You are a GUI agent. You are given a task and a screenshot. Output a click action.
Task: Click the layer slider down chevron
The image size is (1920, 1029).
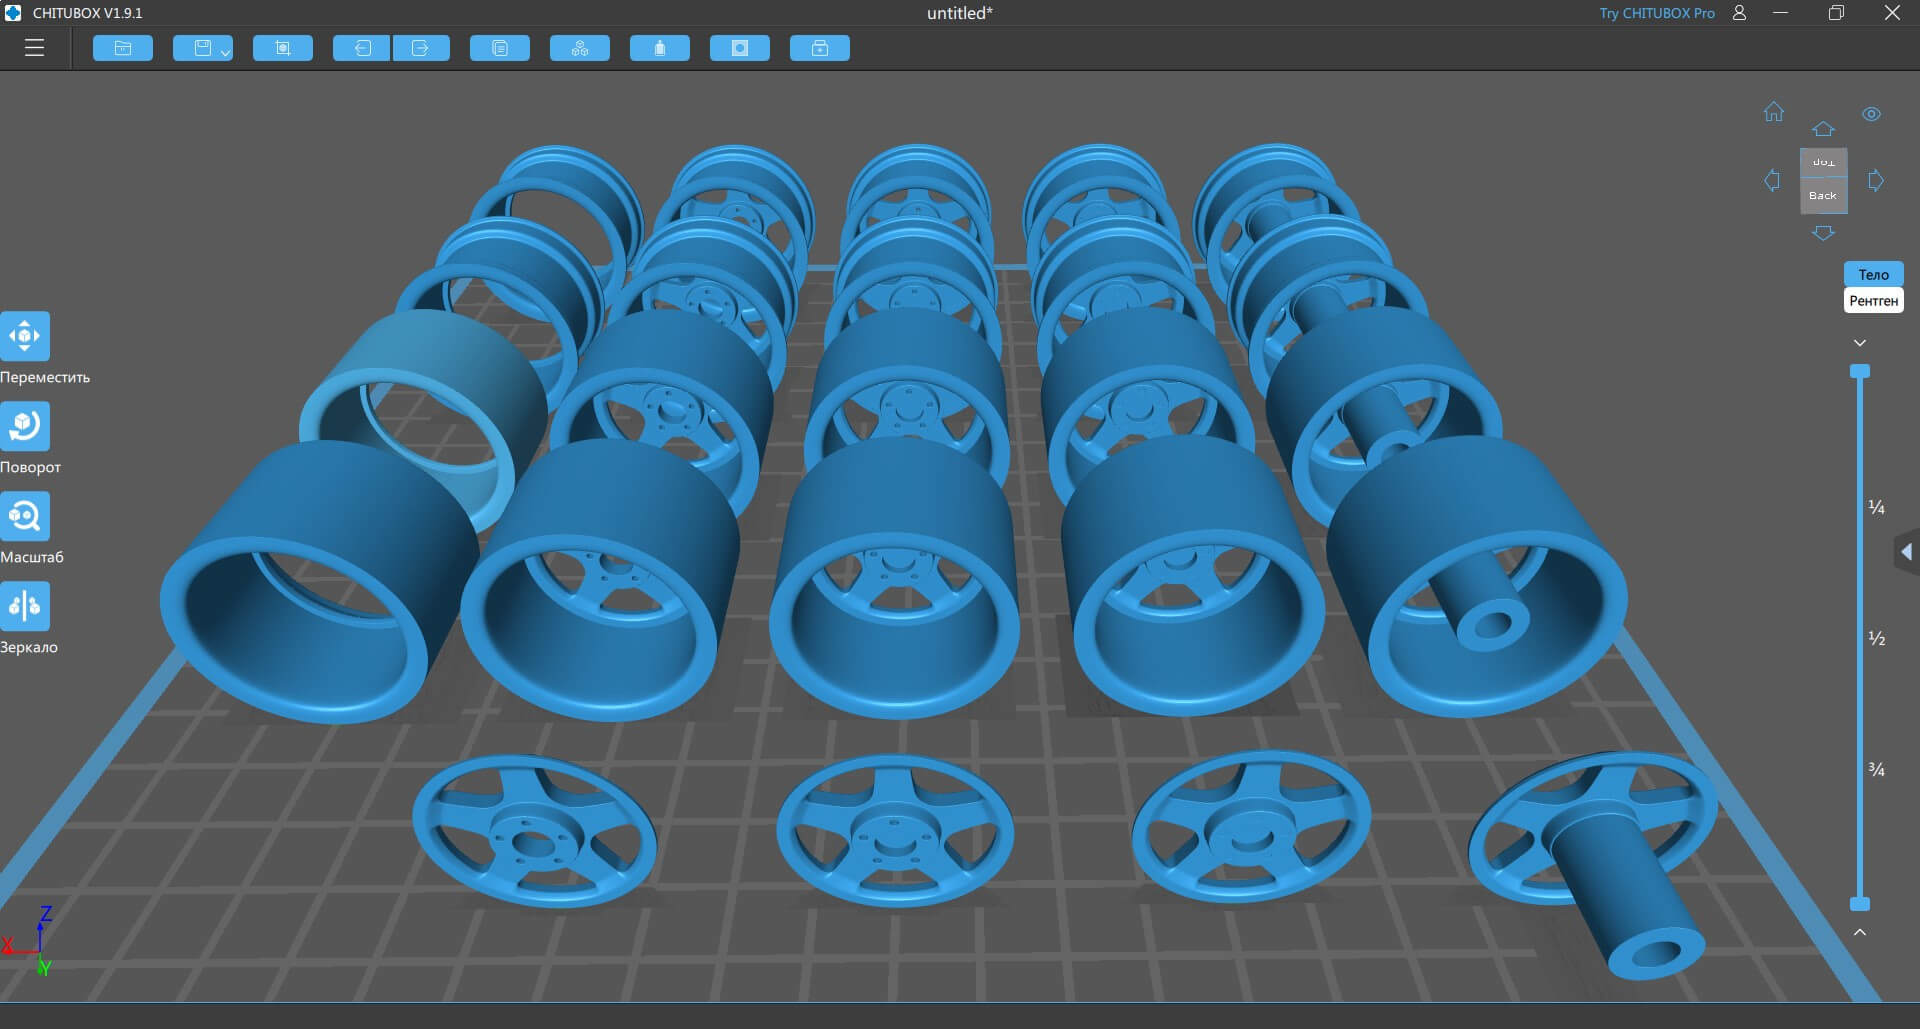(1859, 343)
